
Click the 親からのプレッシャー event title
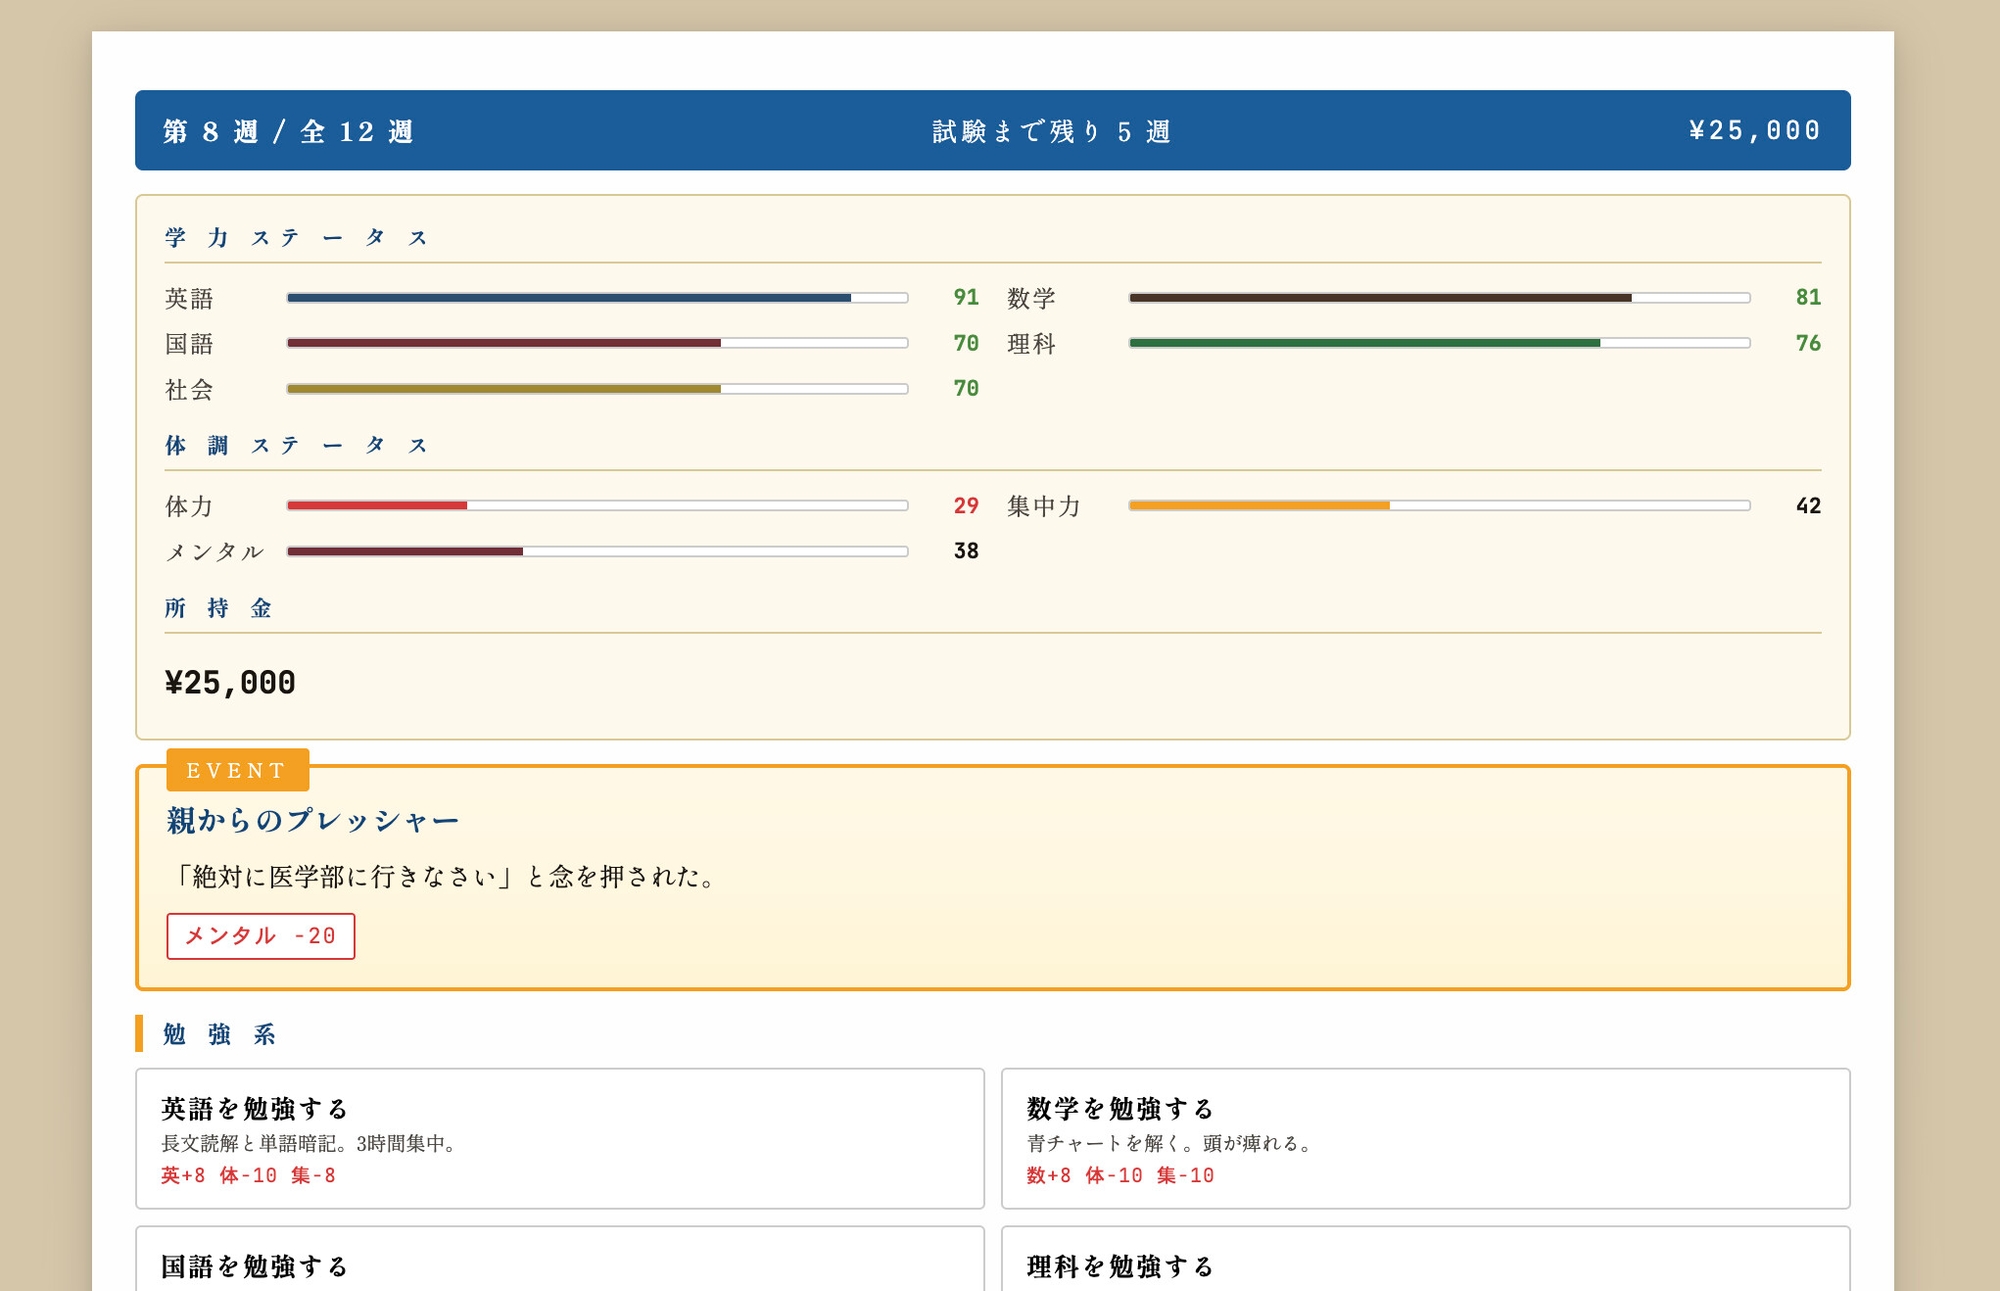click(x=312, y=821)
